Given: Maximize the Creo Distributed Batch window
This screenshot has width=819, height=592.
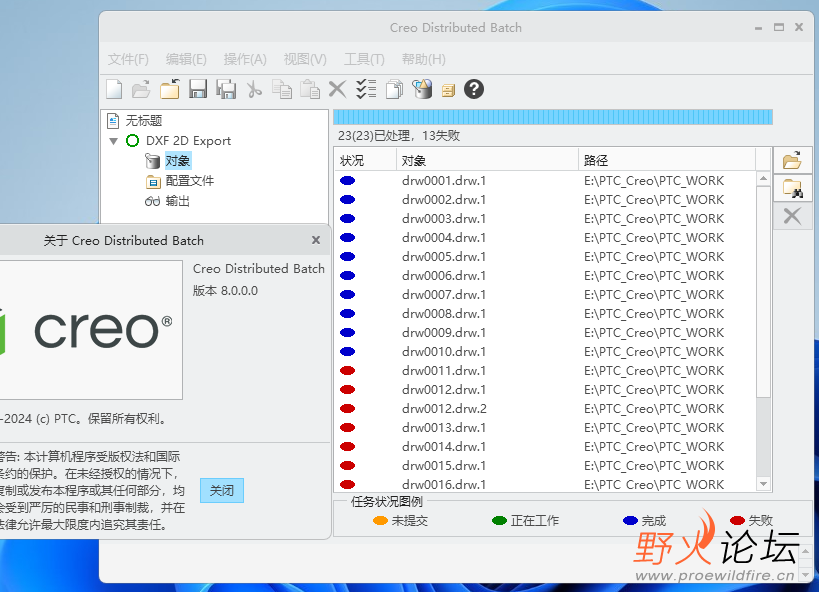Looking at the screenshot, I should coord(779,27).
